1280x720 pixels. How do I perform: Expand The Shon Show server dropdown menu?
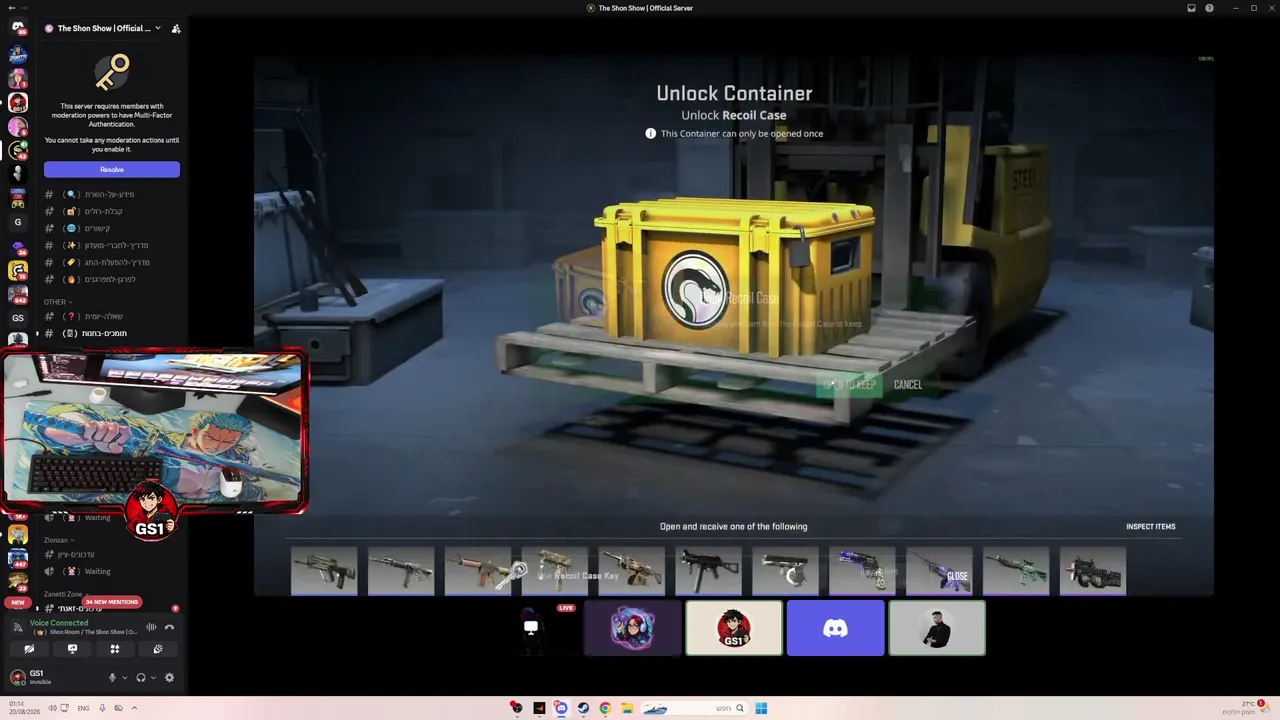click(x=157, y=28)
